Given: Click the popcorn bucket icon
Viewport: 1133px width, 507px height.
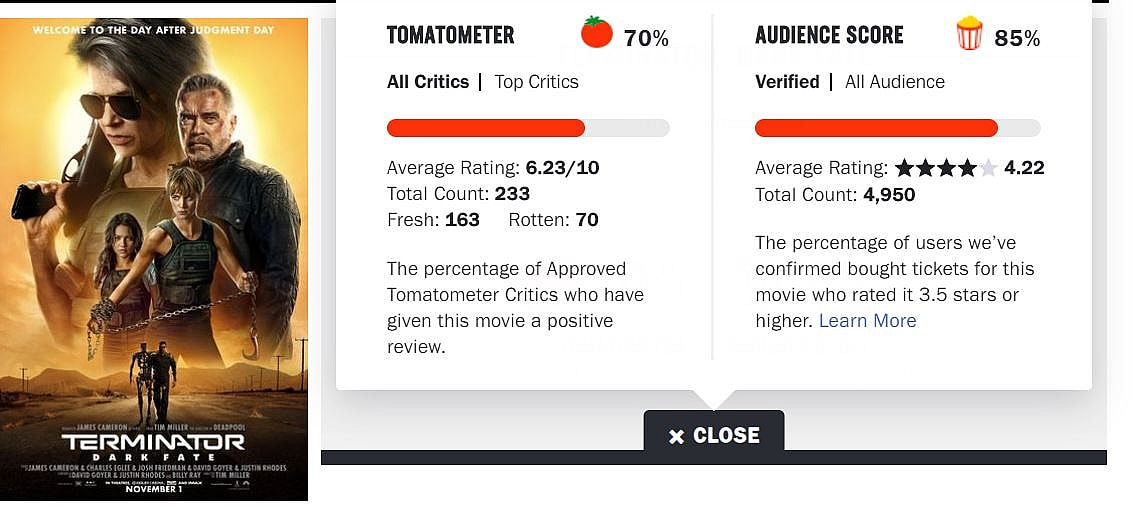Looking at the screenshot, I should tap(969, 34).
